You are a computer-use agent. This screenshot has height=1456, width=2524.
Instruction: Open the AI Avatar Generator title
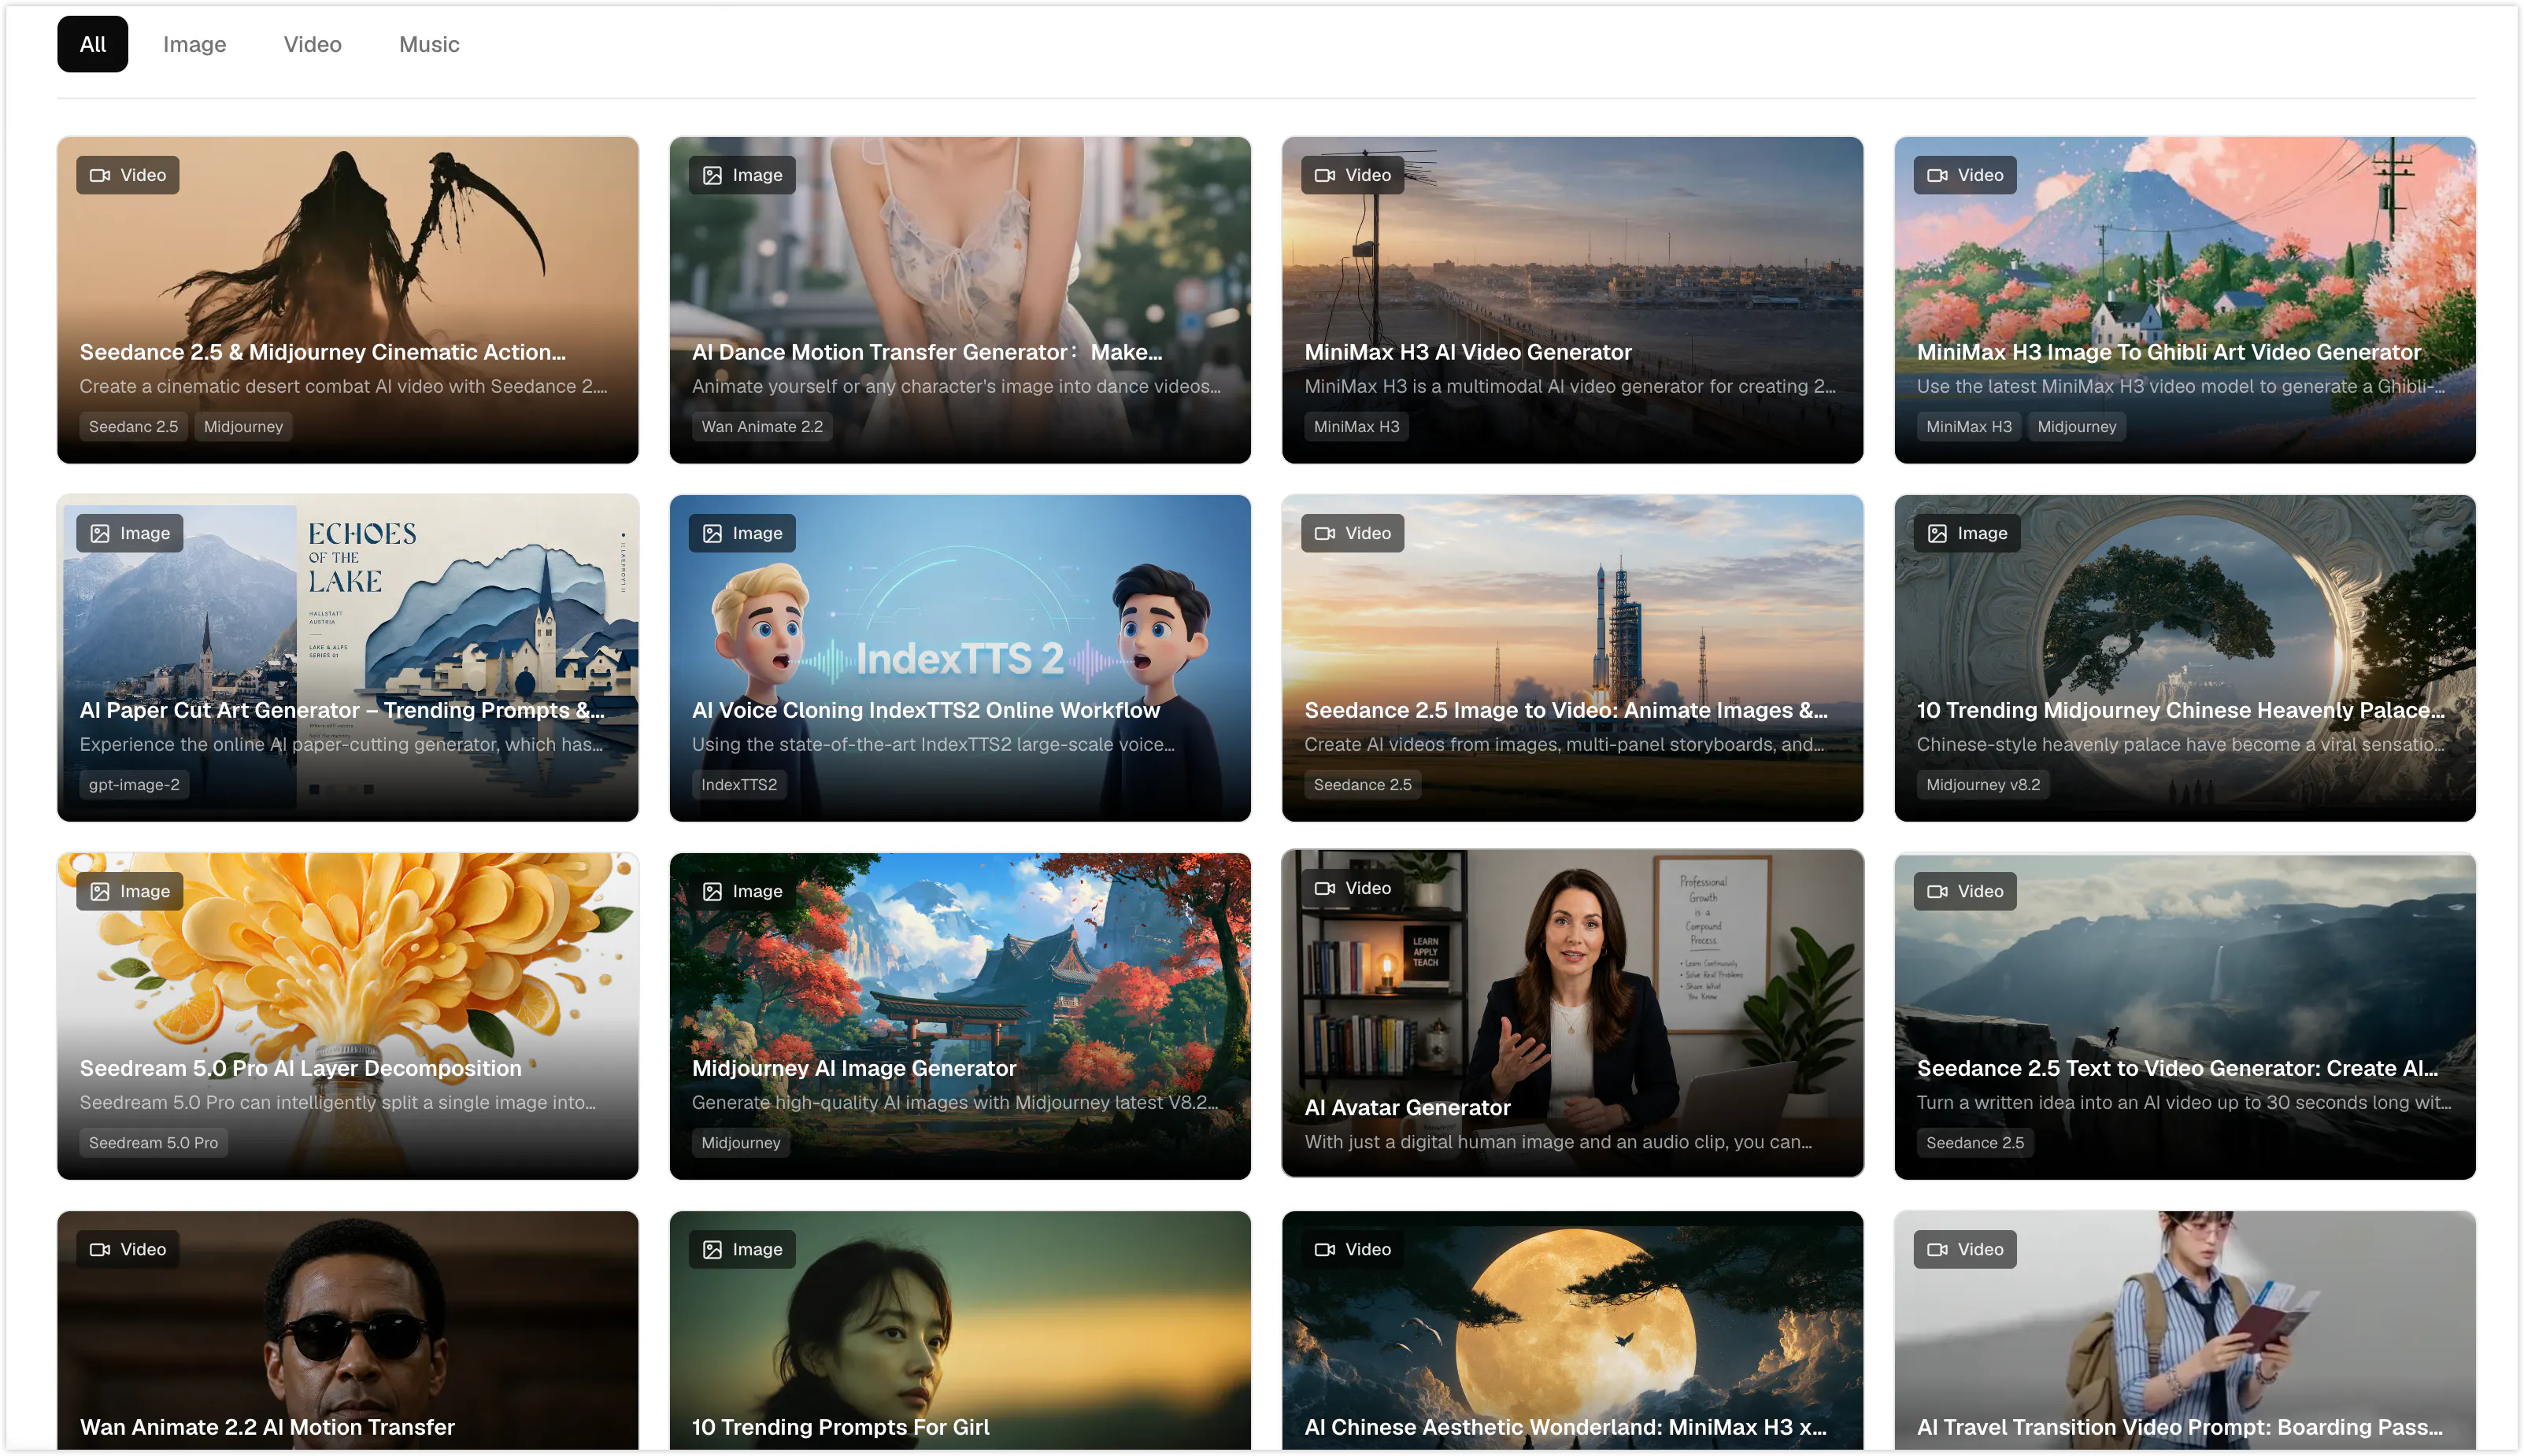click(1407, 1107)
